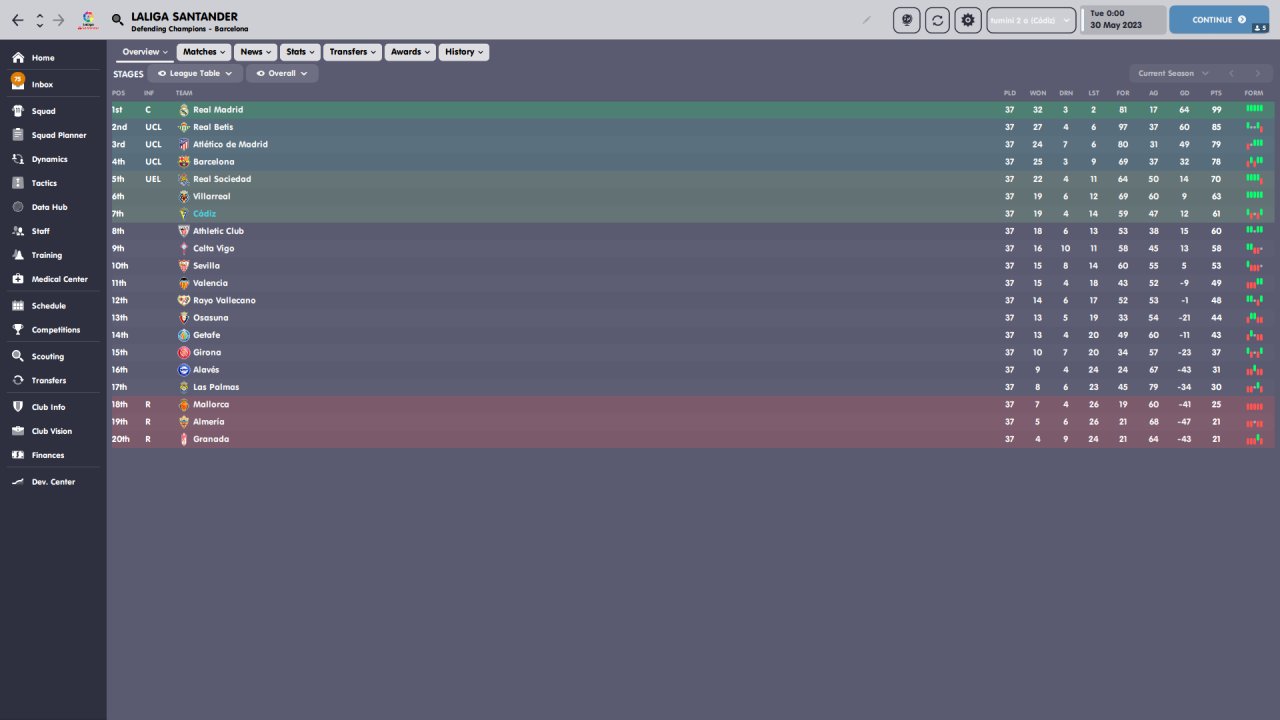Go to previous season with left arrow

pos(1232,73)
